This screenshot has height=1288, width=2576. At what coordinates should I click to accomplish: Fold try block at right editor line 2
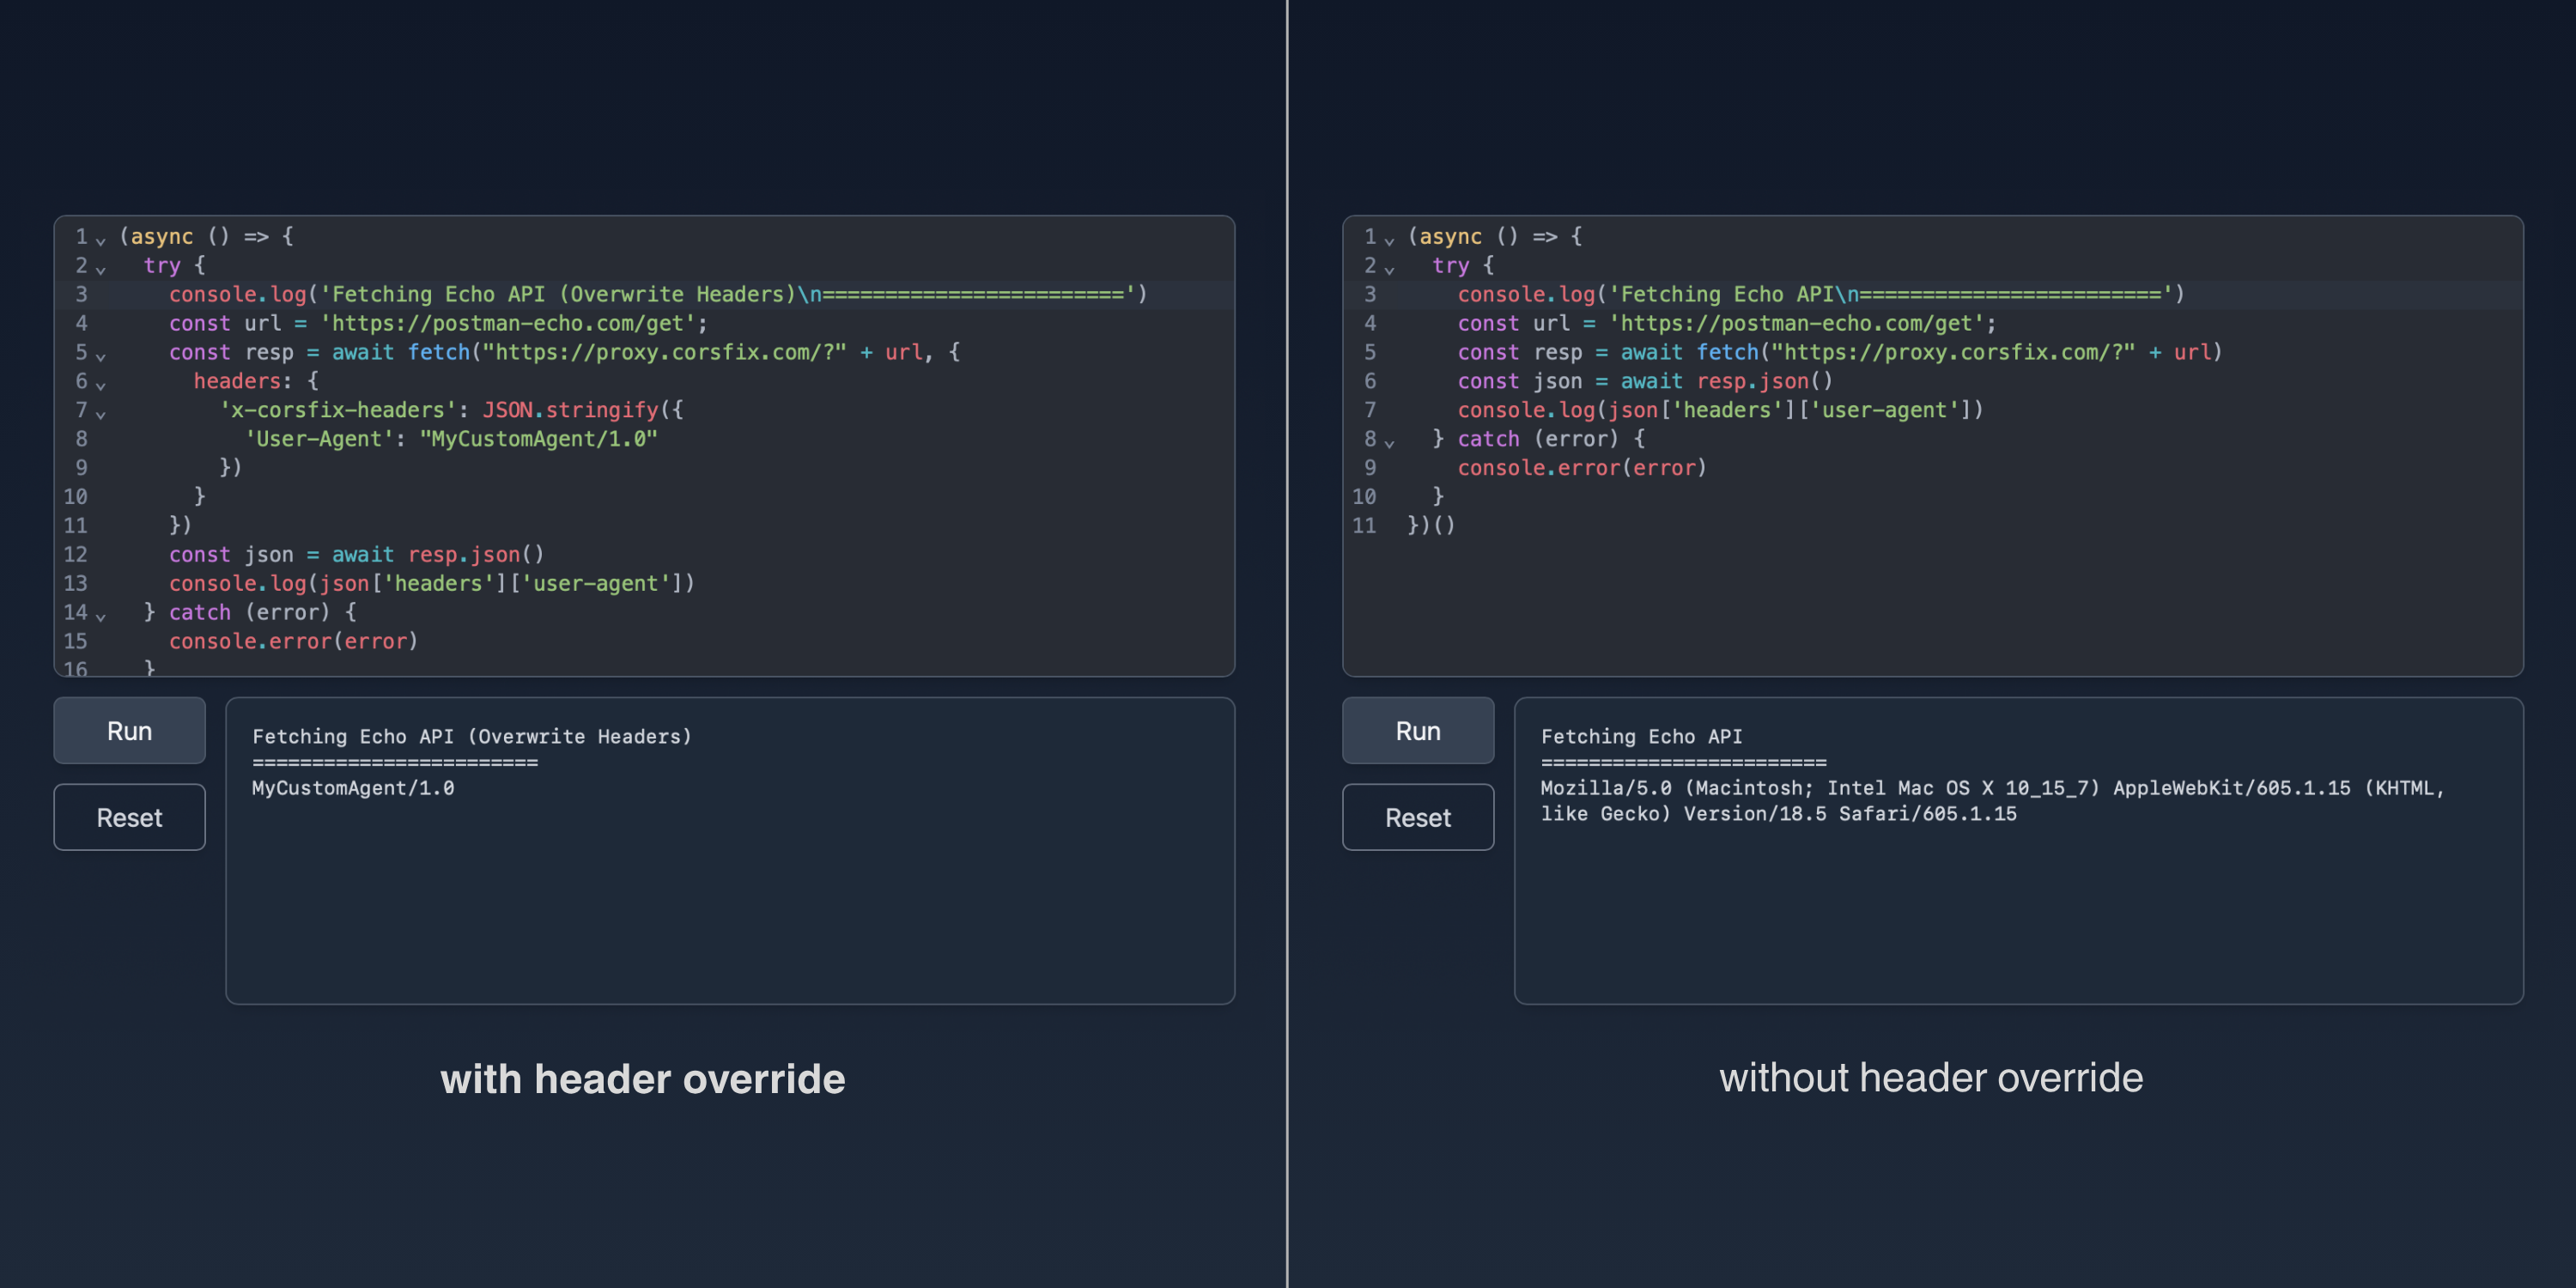tap(1389, 269)
